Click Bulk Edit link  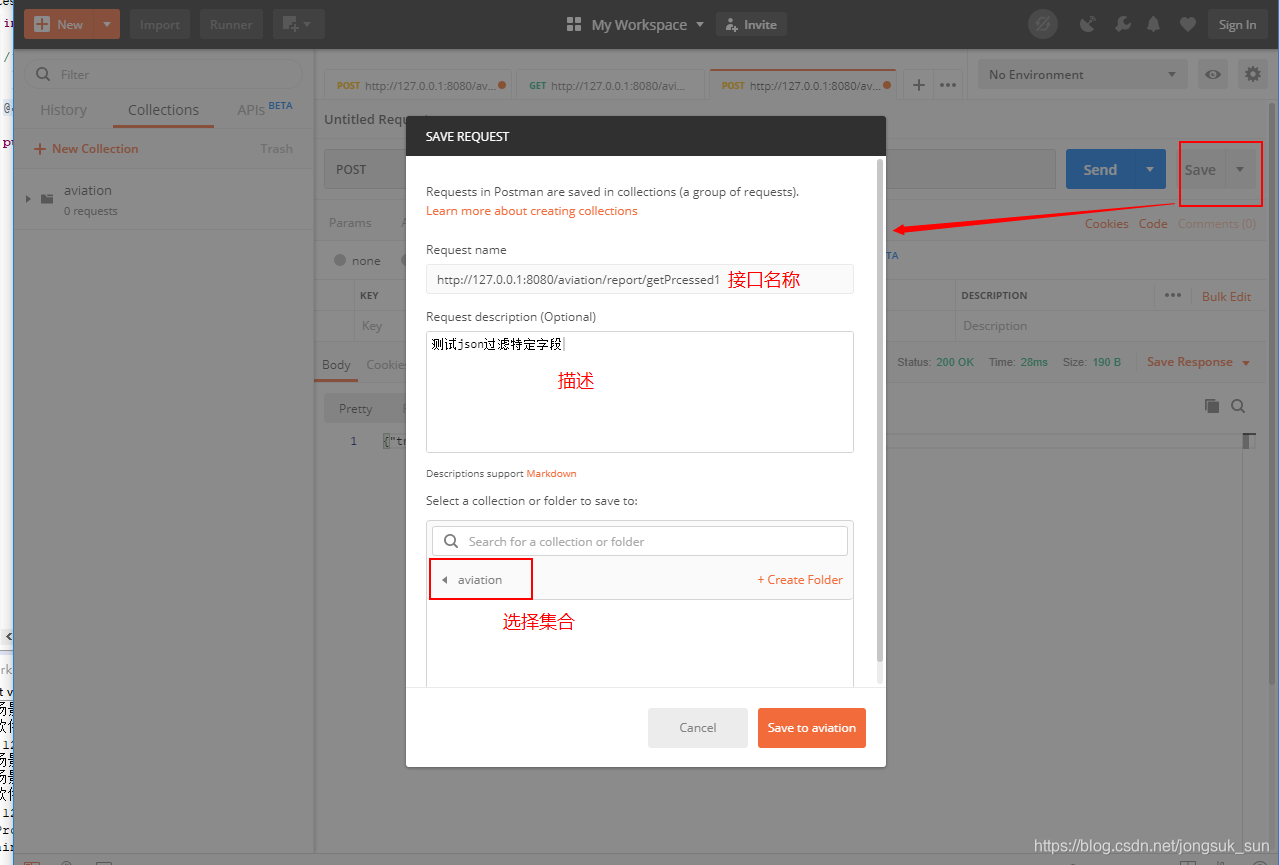tap(1226, 296)
